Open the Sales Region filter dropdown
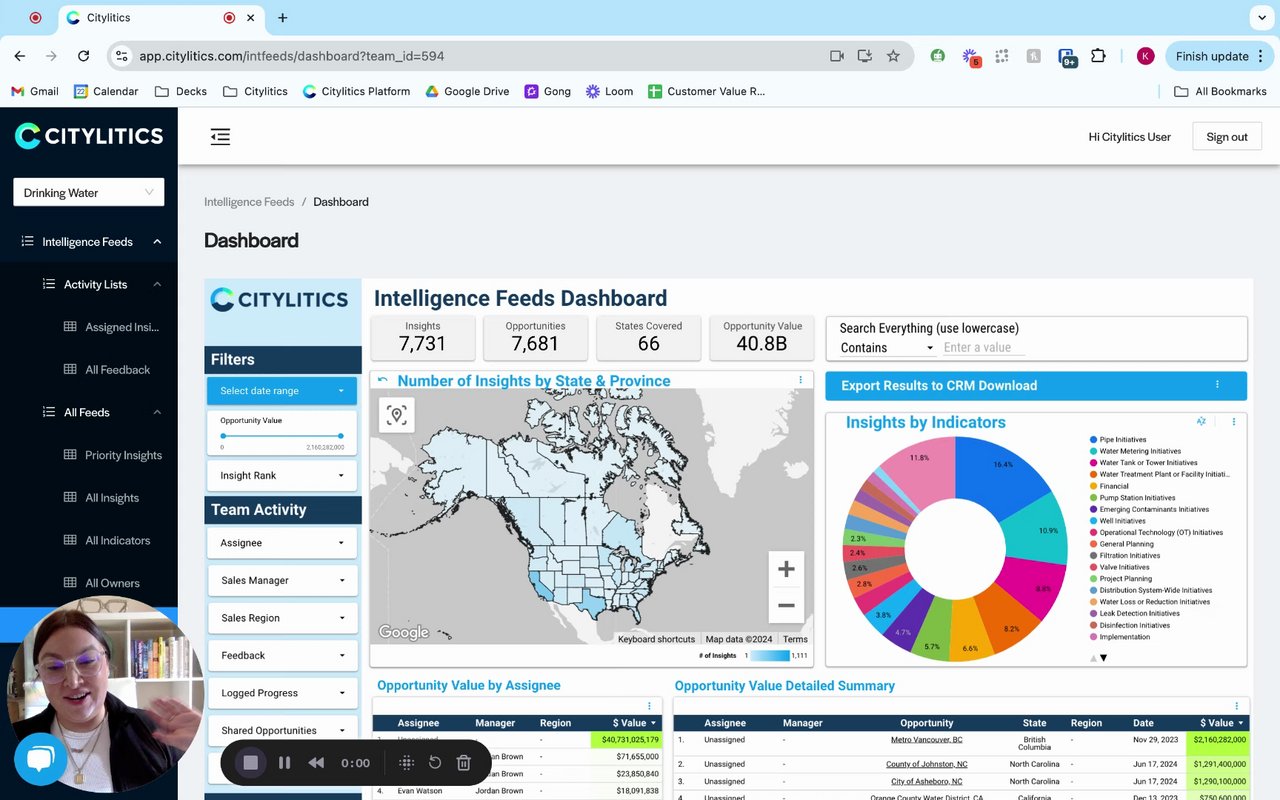The height and width of the screenshot is (800, 1280). 283,618
